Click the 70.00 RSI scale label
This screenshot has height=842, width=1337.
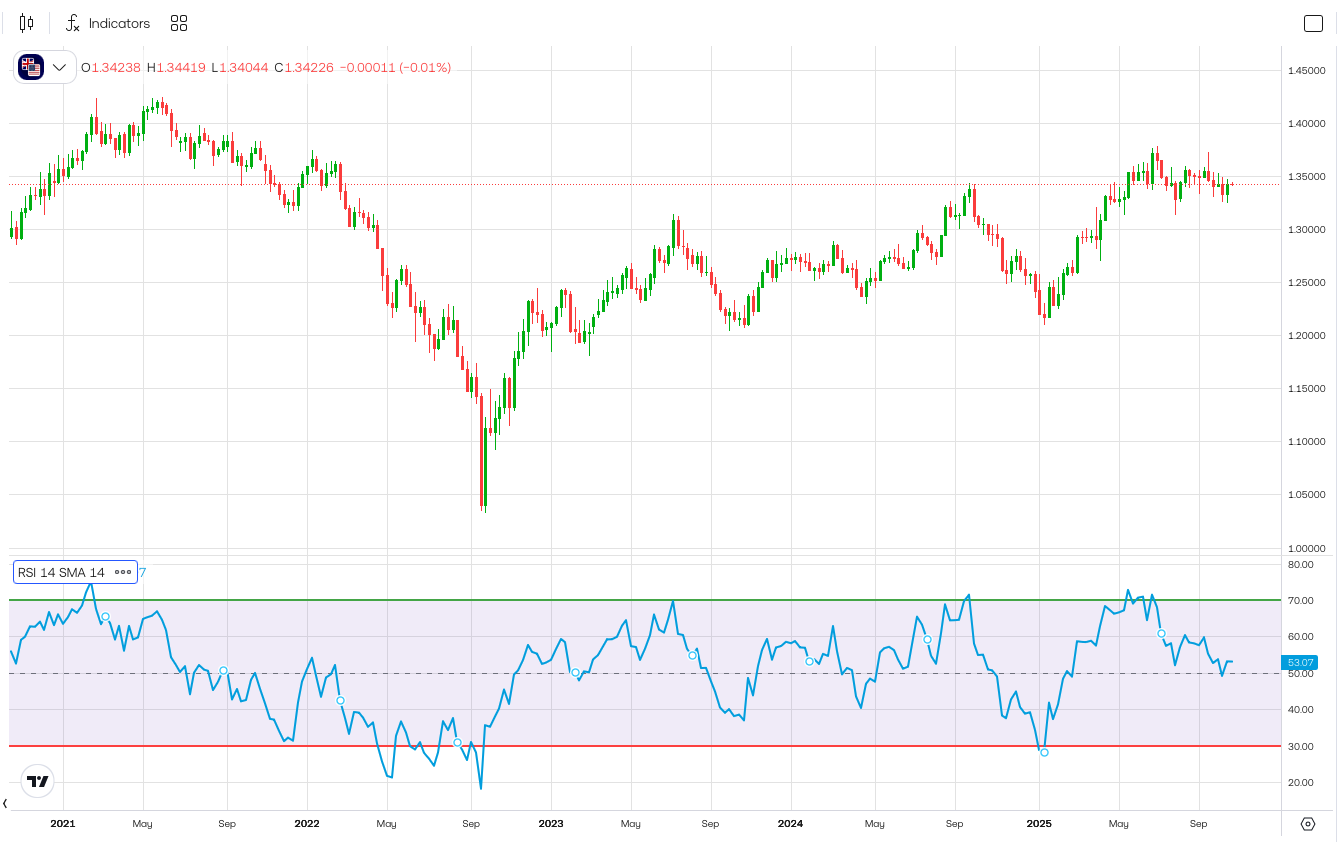[1300, 601]
